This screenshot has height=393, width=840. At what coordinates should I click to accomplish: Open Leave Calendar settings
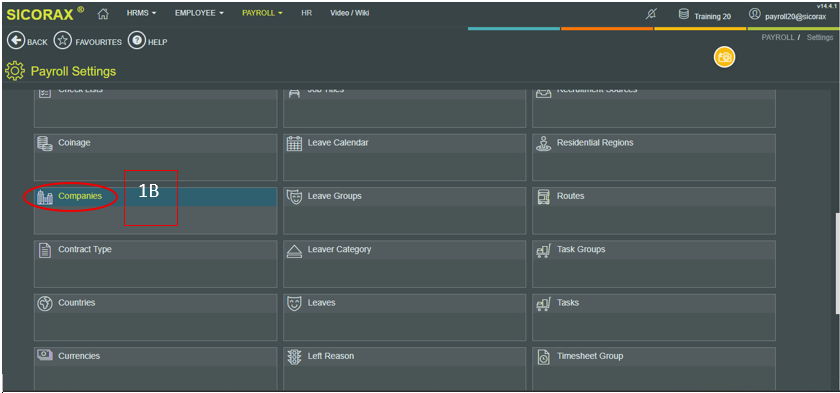coord(404,157)
